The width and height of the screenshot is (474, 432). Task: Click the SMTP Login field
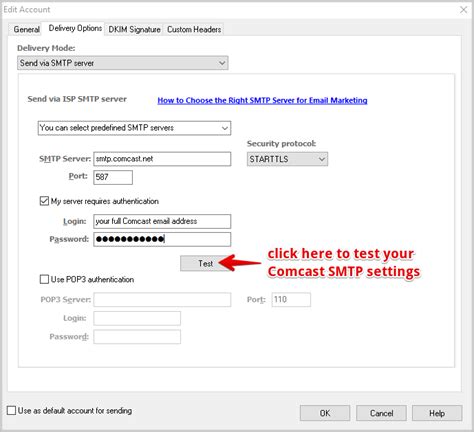click(x=162, y=221)
